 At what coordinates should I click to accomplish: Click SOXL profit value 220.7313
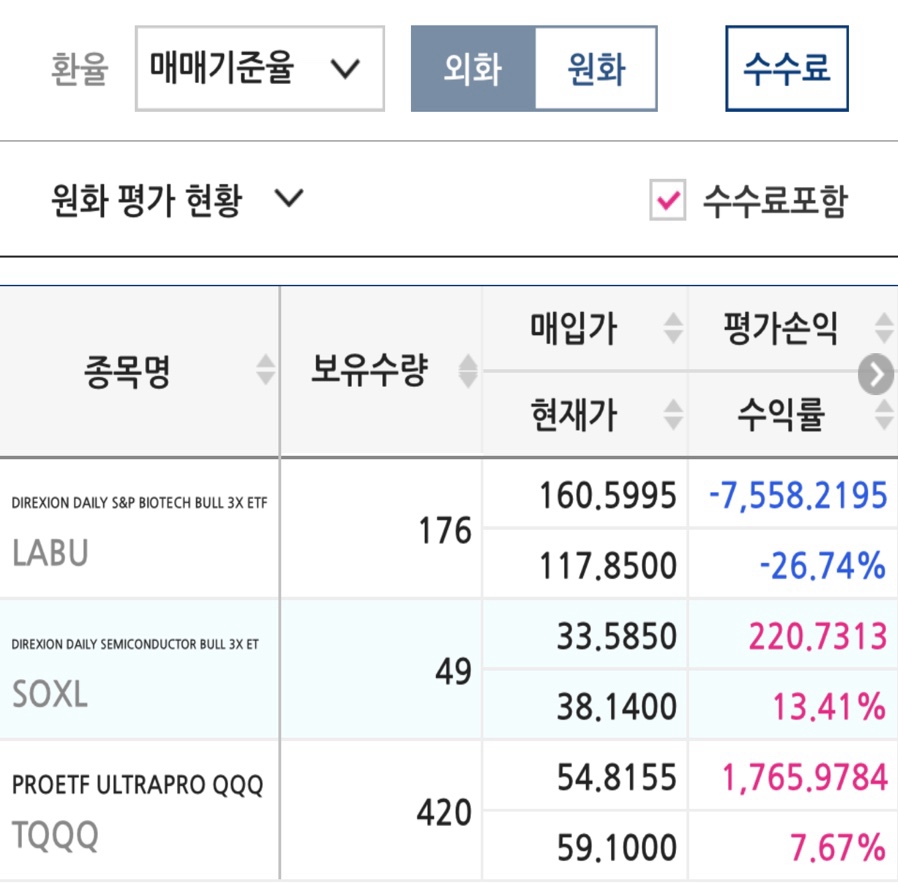click(x=818, y=636)
